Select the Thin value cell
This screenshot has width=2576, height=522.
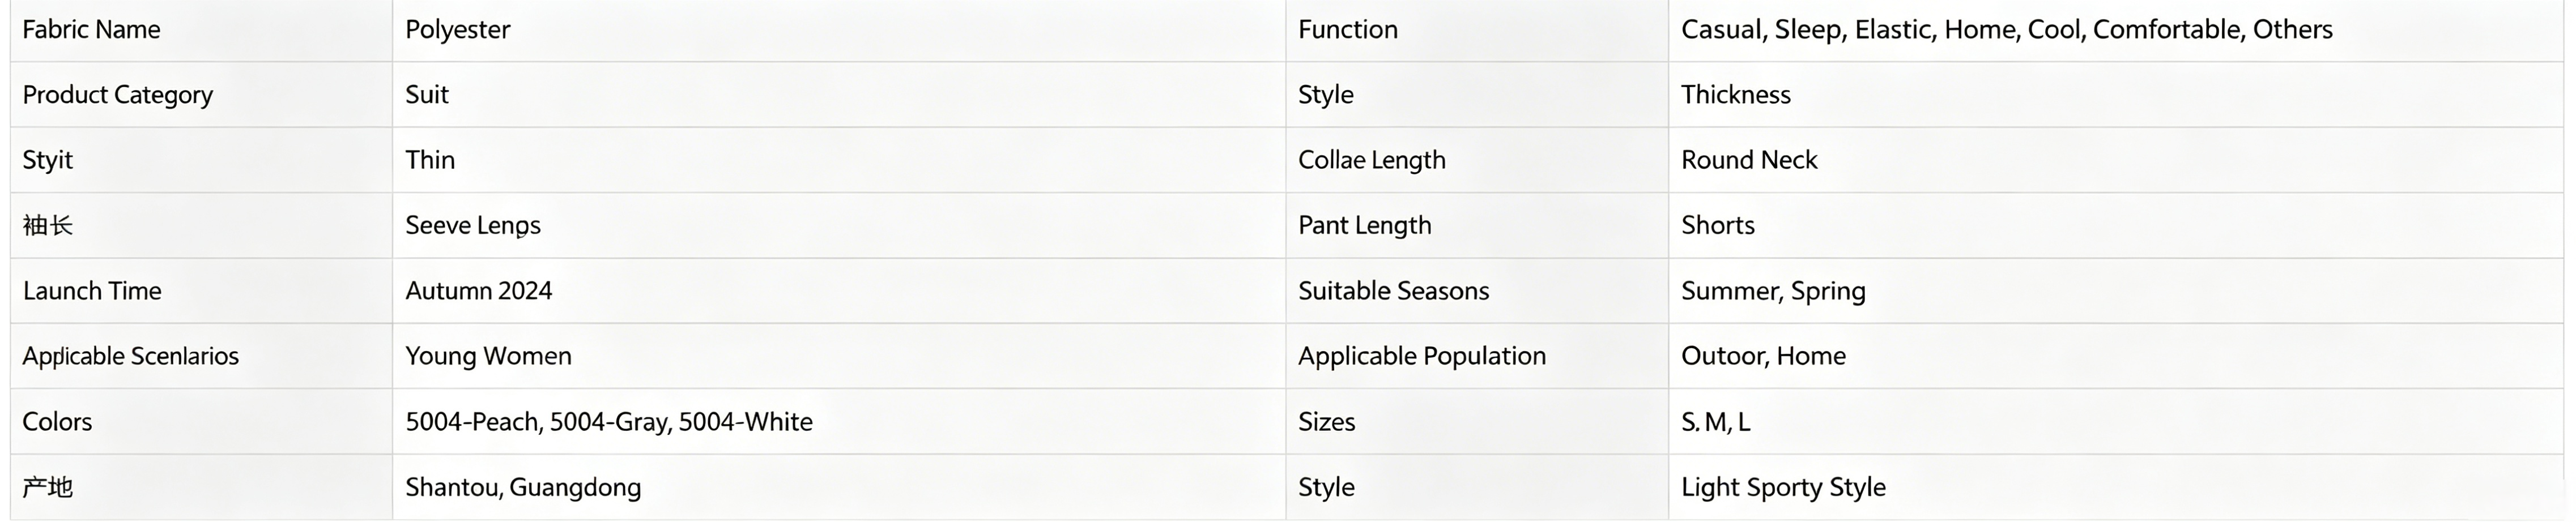(x=839, y=160)
